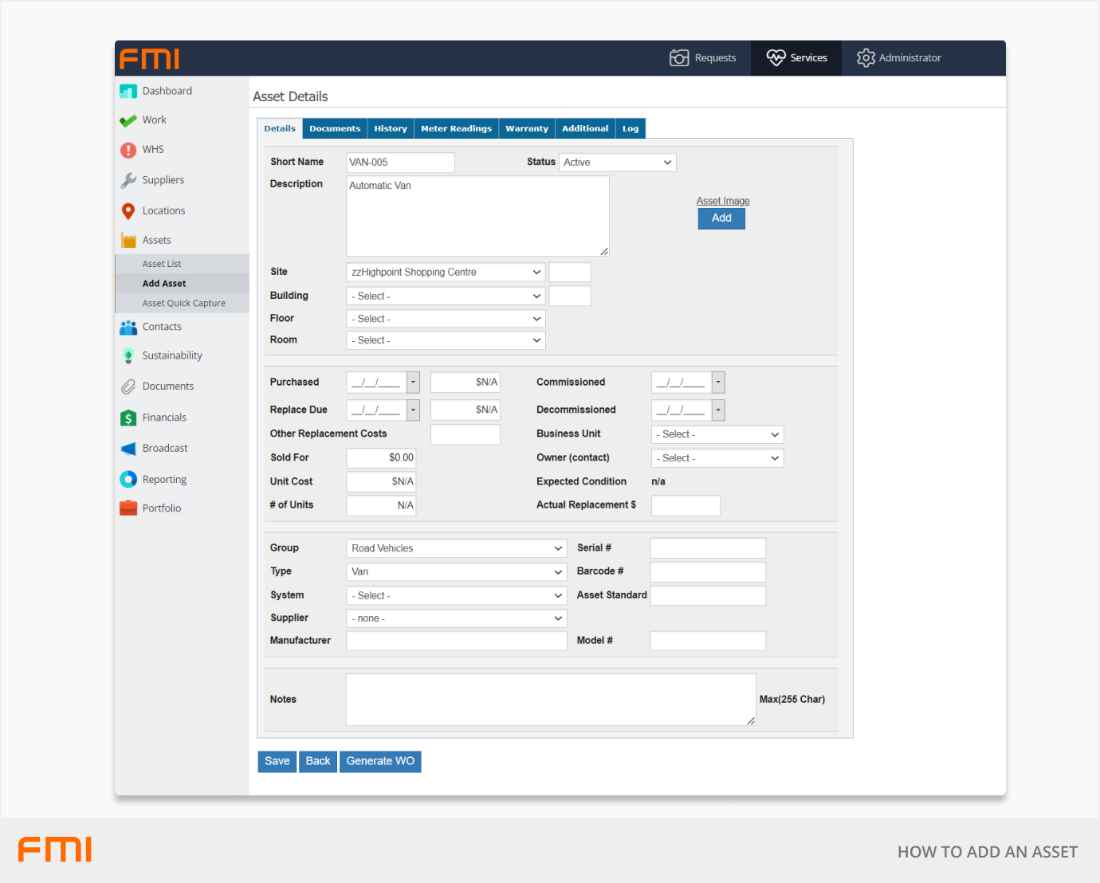Viewport: 1100px width, 883px height.
Task: Open Suppliers wrench icon
Action: point(128,181)
